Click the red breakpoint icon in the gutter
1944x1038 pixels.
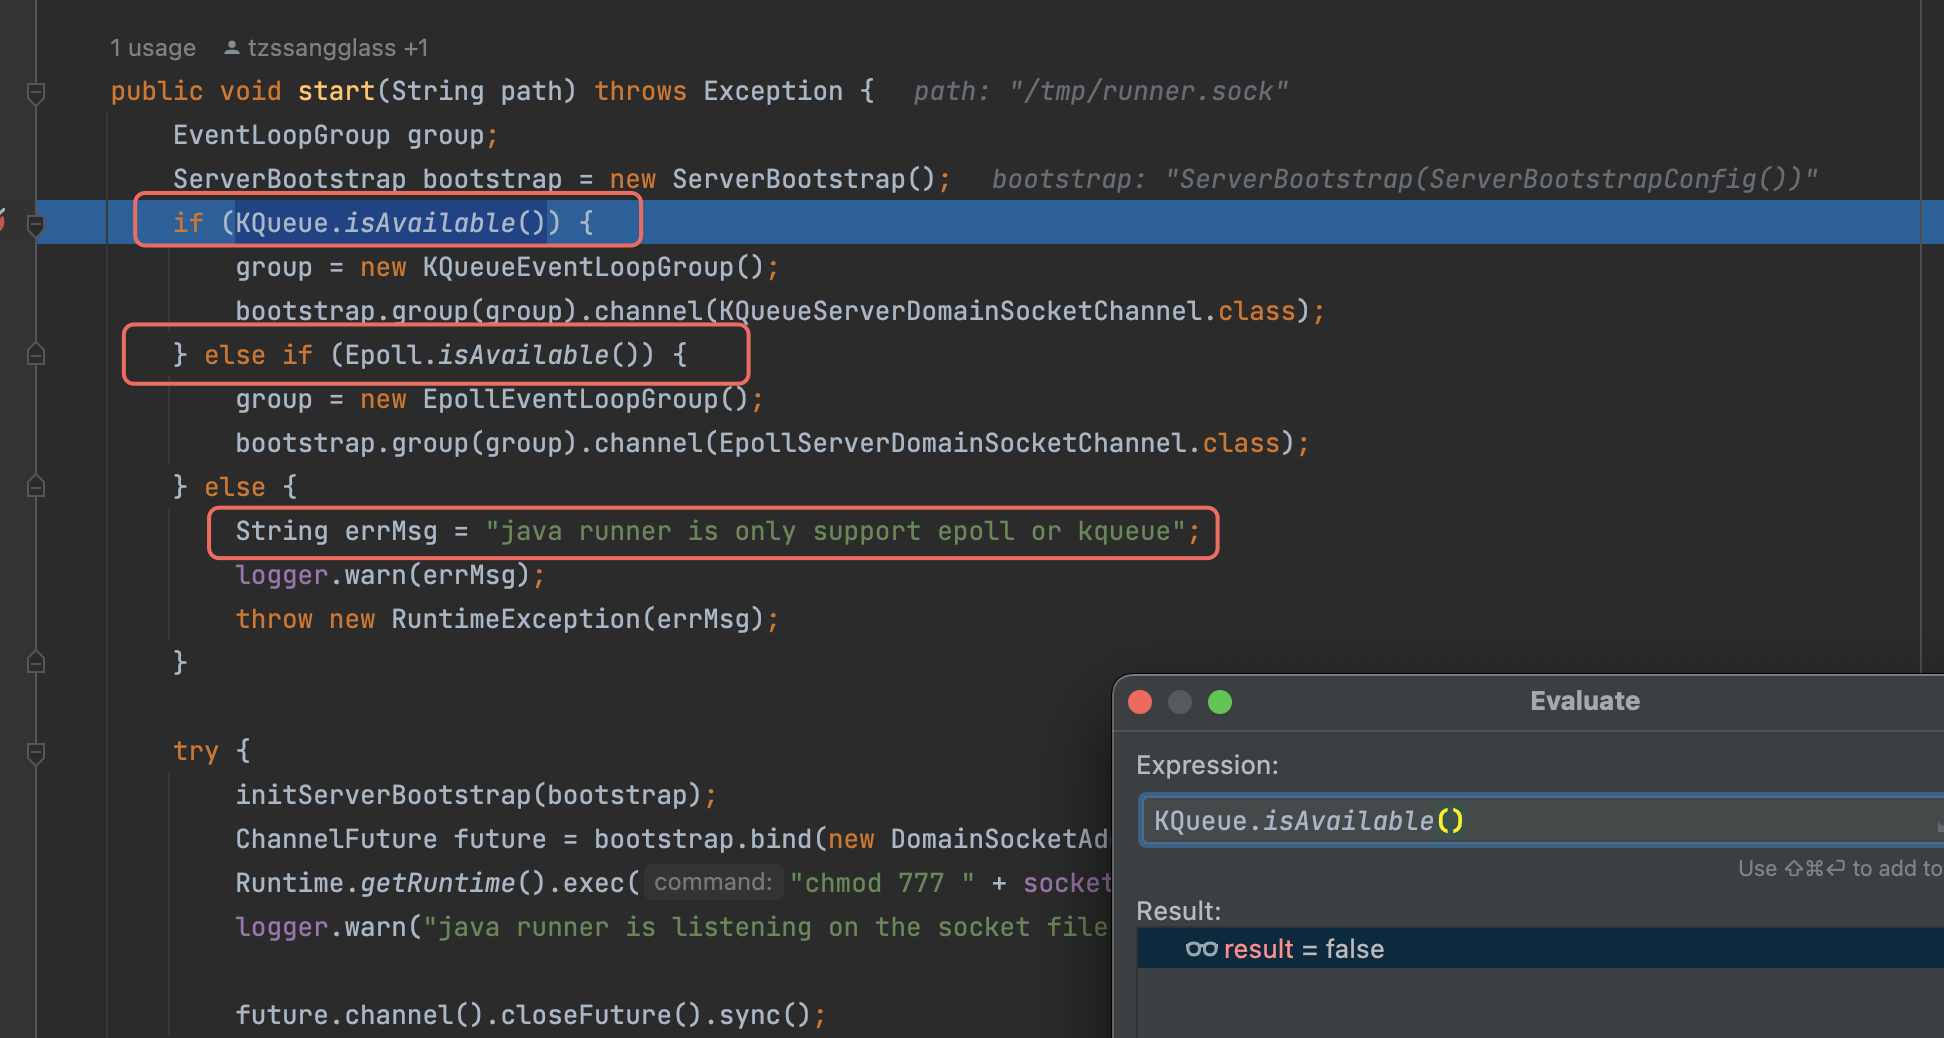(5, 222)
